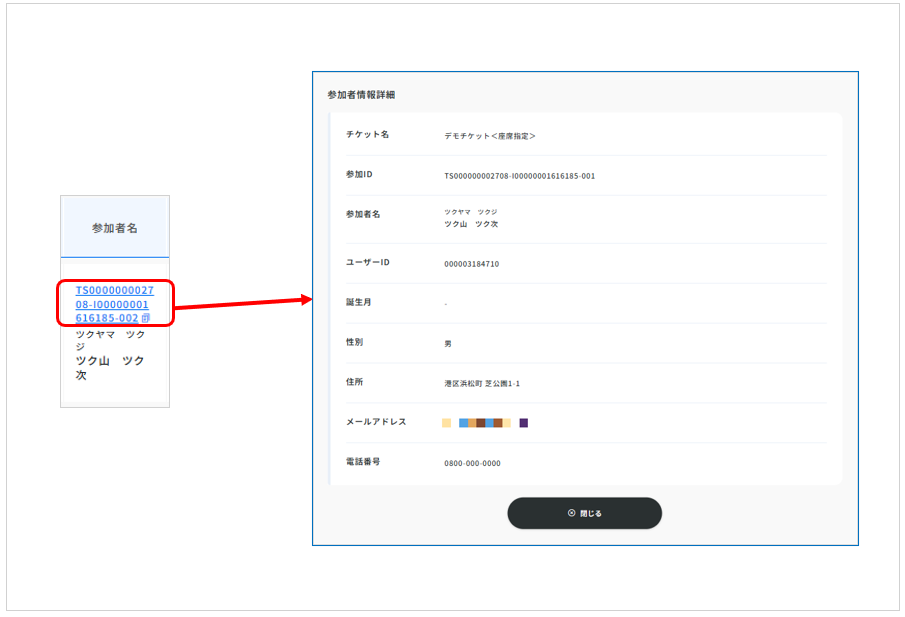Screen dimensions: 905x617
Task: Click bold name ツク山 ツク次 in the dialog
Action: coord(471,224)
